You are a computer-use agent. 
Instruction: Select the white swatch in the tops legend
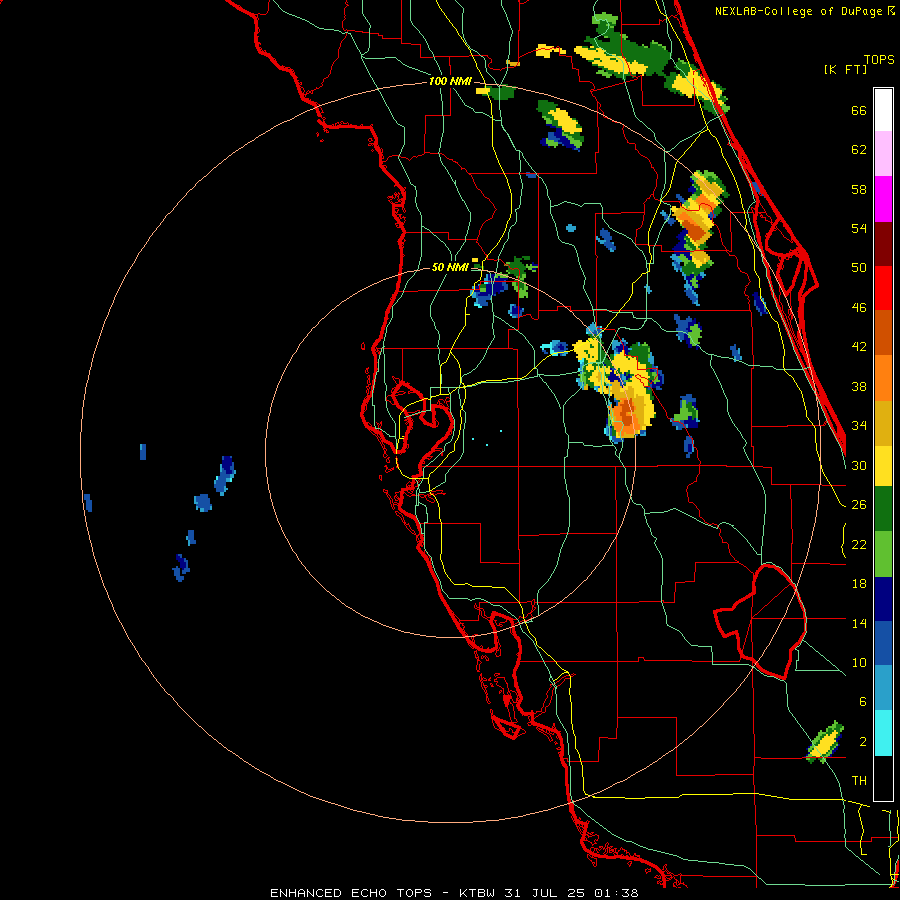883,110
